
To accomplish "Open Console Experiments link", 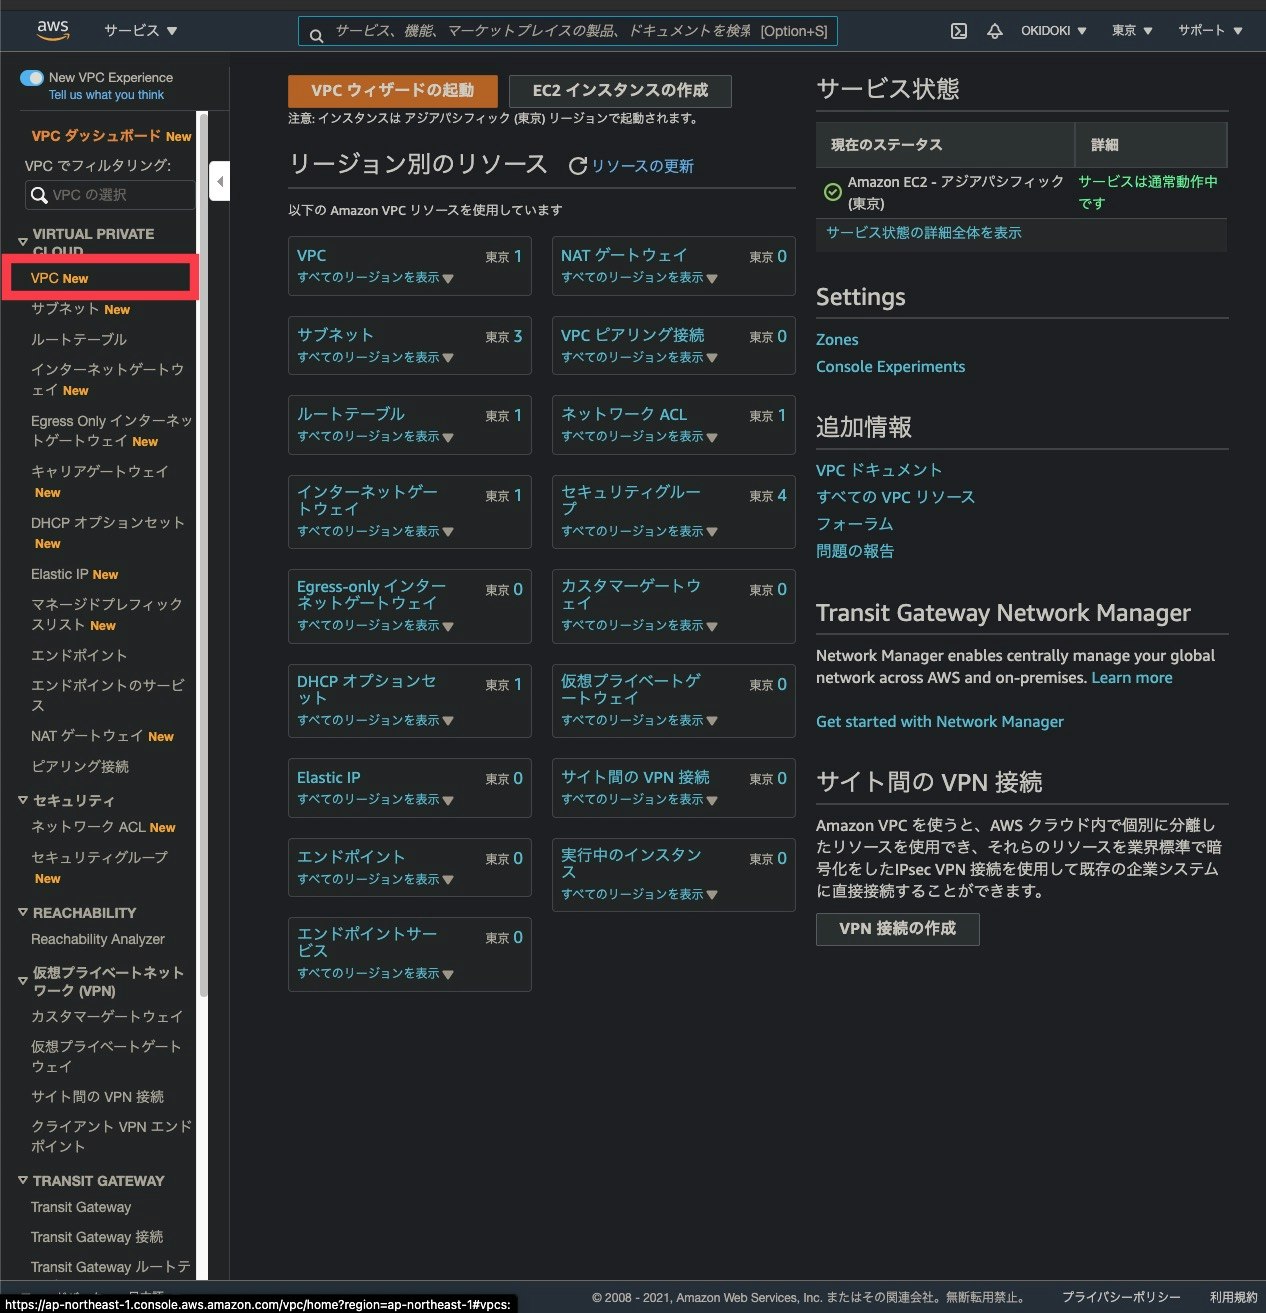I will click(x=890, y=366).
